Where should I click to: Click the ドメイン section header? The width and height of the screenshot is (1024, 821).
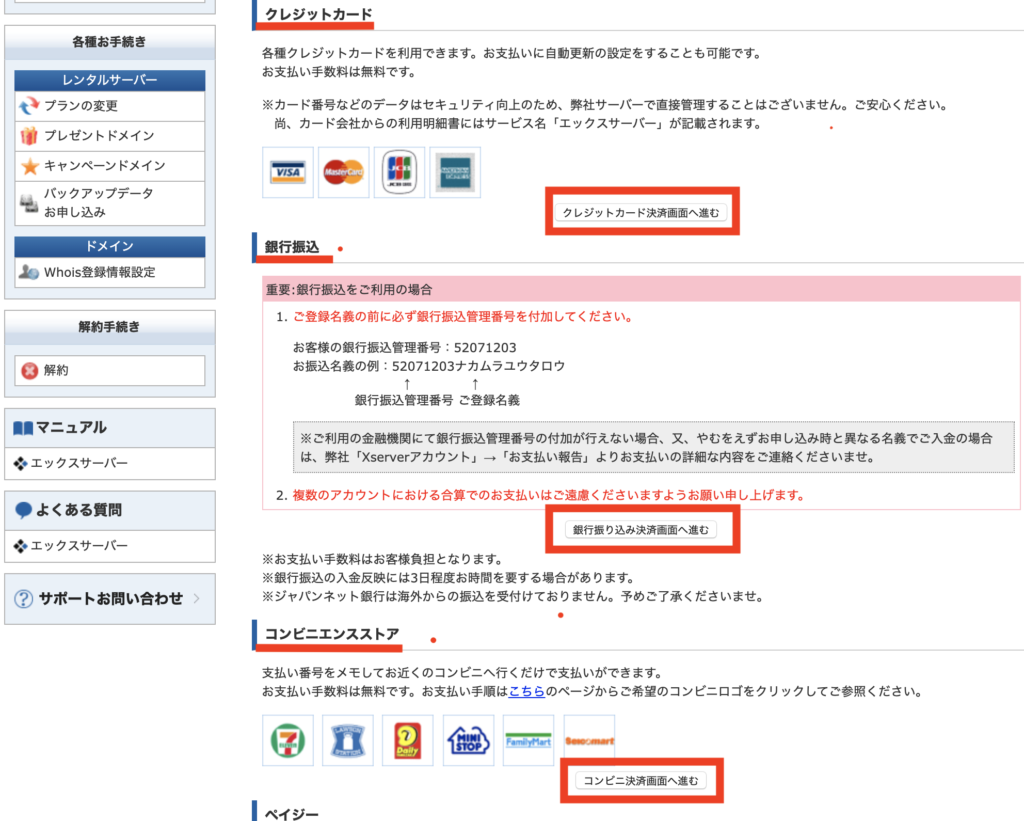click(x=110, y=246)
